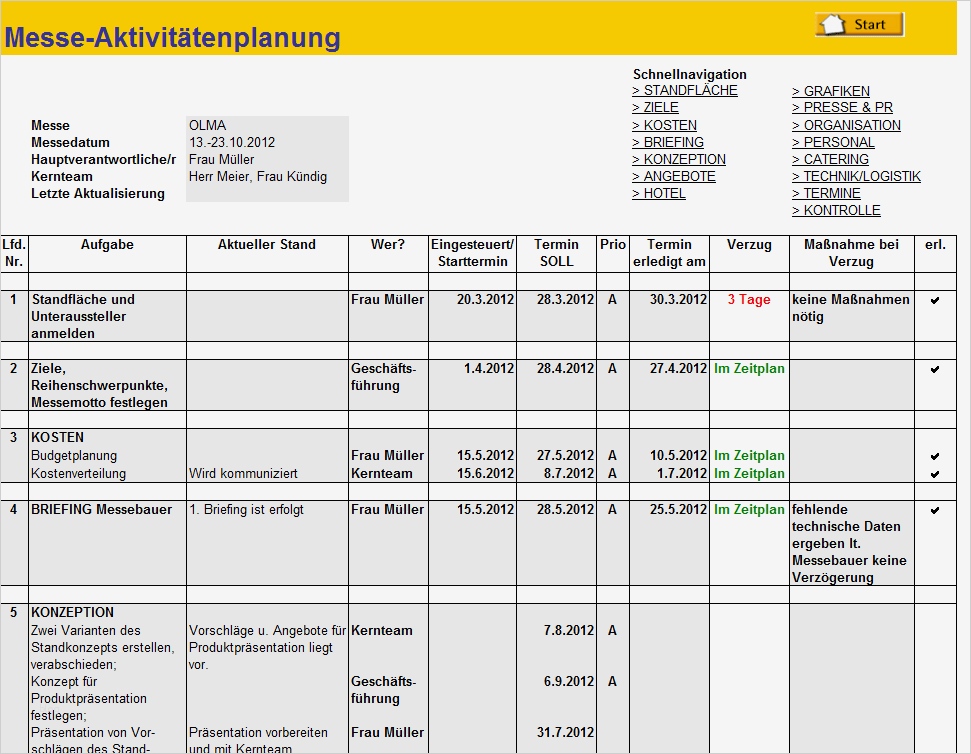The width and height of the screenshot is (971, 754).
Task: Click the '1. Briefing ist erfolgt' cell
Action: point(267,543)
